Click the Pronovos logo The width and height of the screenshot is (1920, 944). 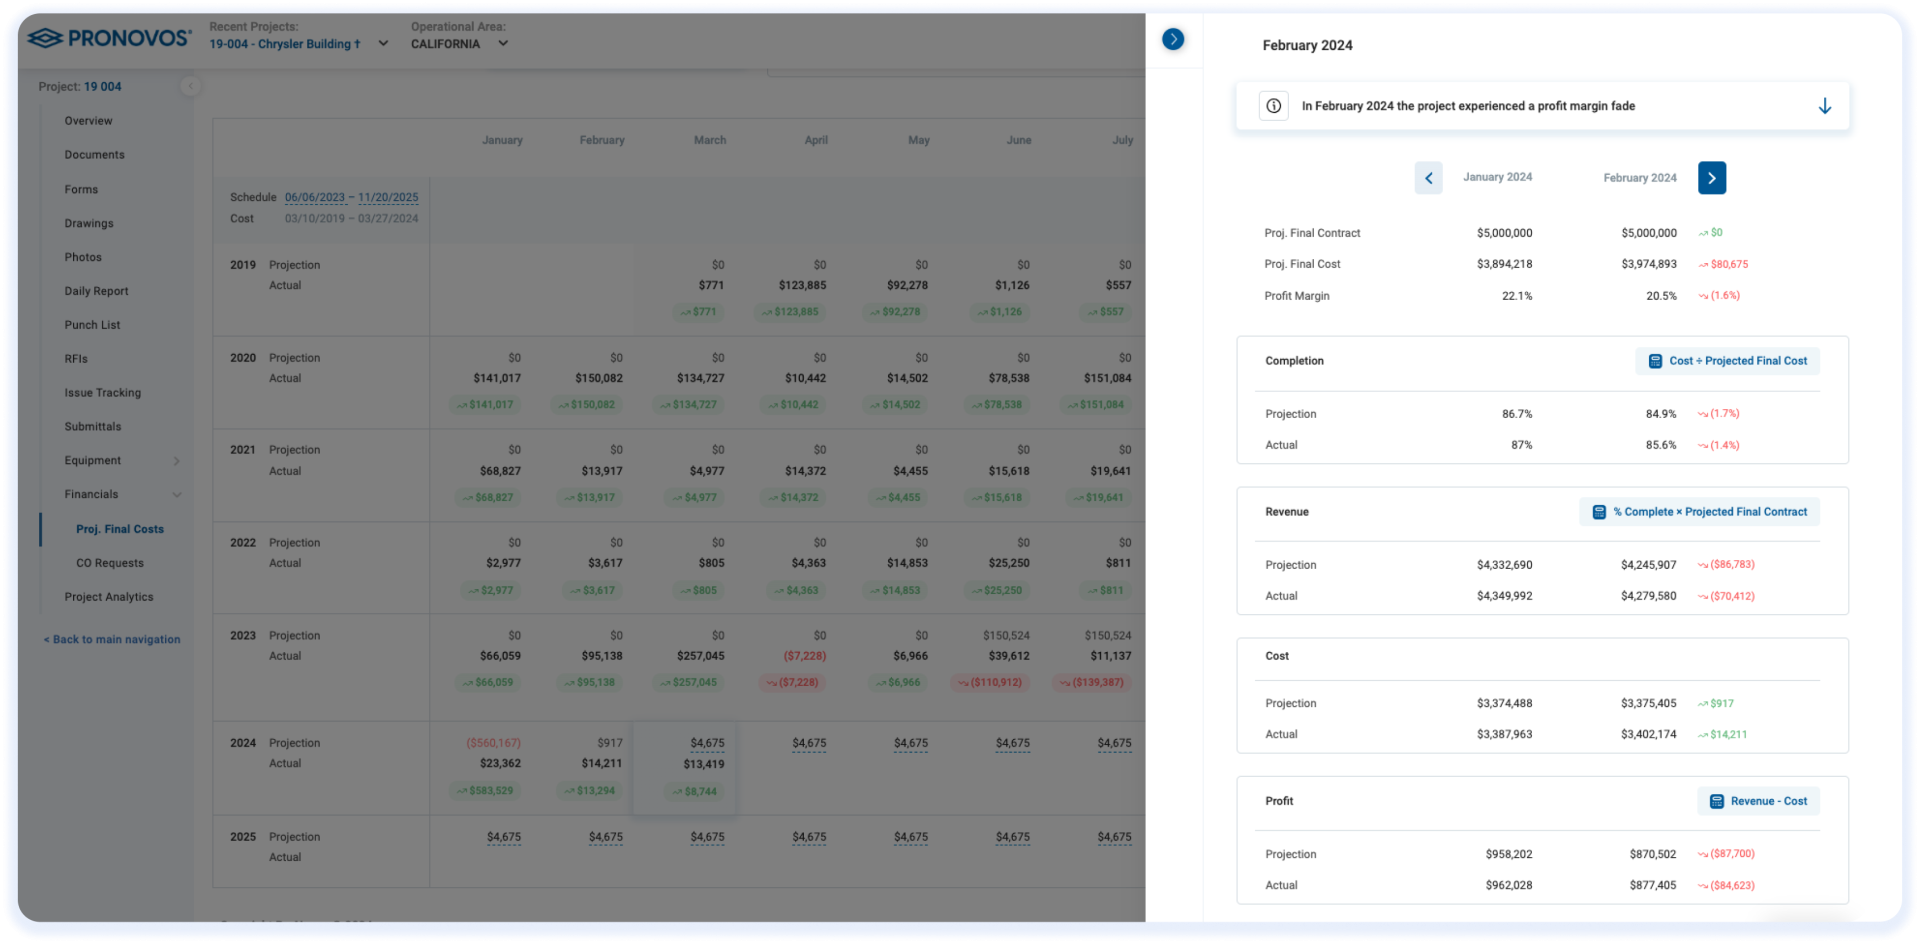click(x=108, y=38)
